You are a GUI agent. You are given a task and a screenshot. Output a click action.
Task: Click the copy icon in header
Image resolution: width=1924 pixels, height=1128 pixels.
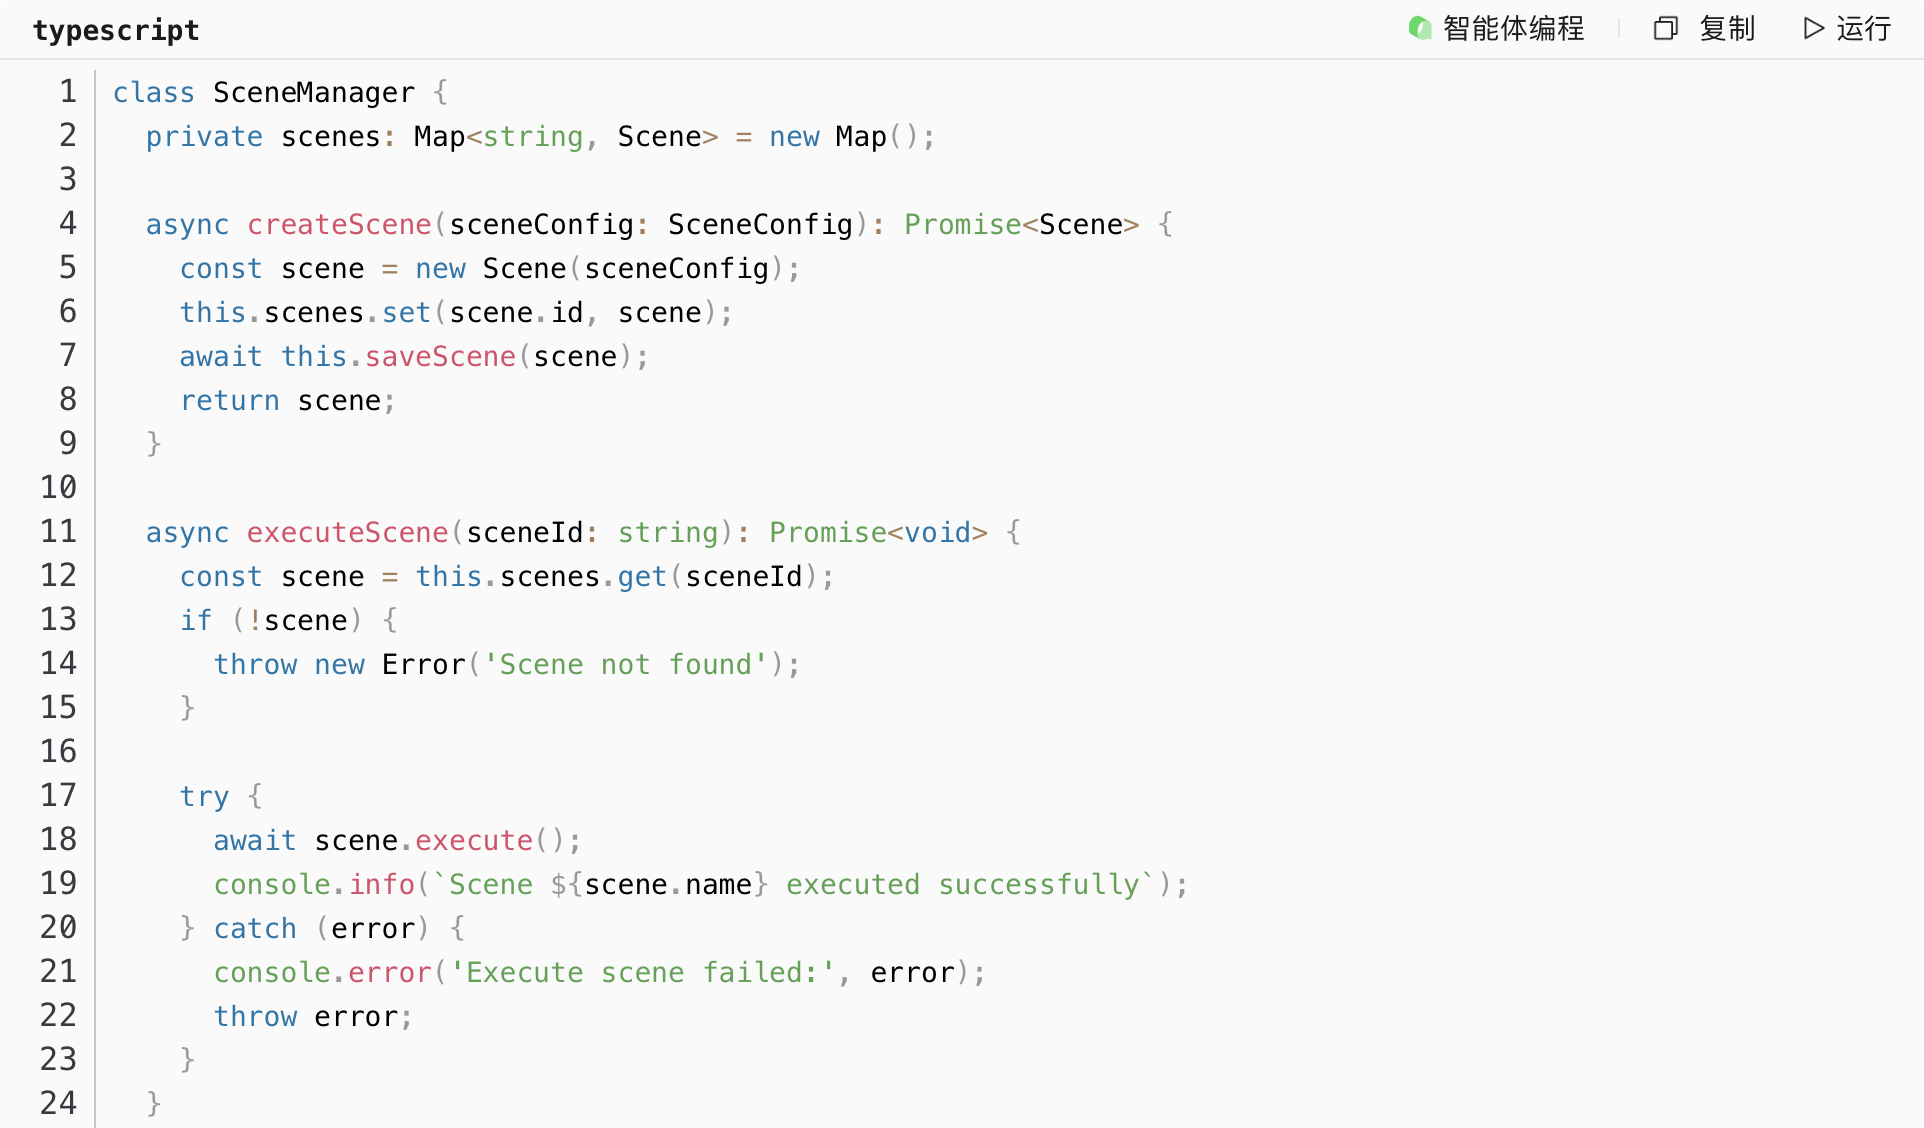coord(1665,28)
